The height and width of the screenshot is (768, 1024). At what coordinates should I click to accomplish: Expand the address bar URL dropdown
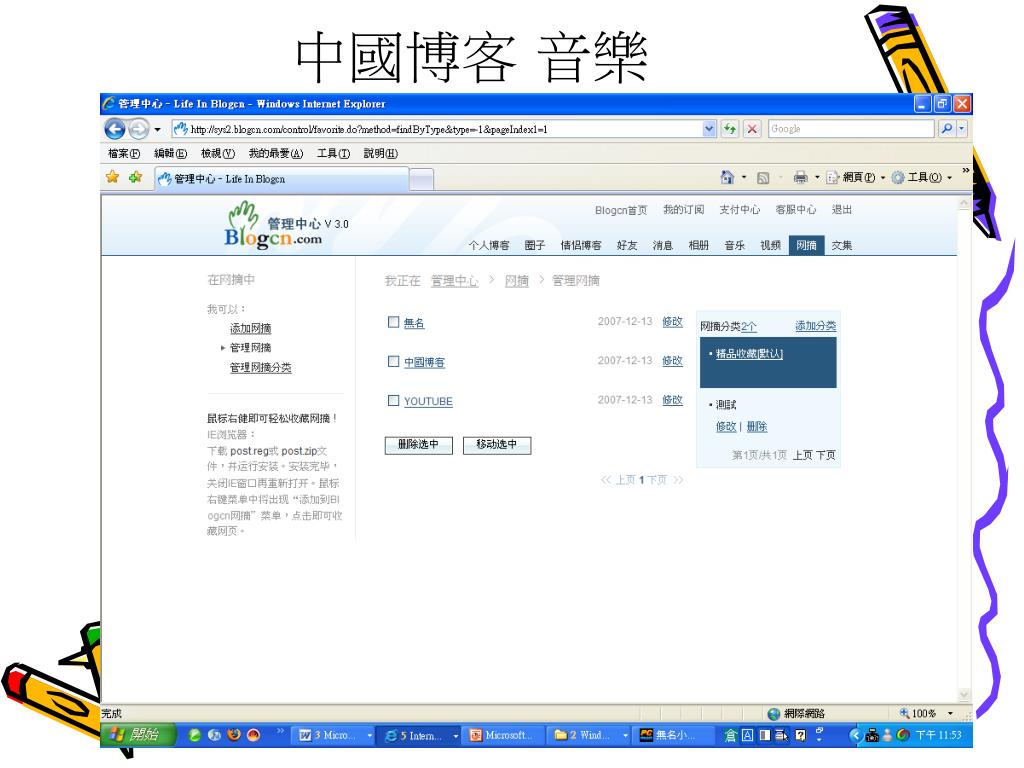coord(709,129)
